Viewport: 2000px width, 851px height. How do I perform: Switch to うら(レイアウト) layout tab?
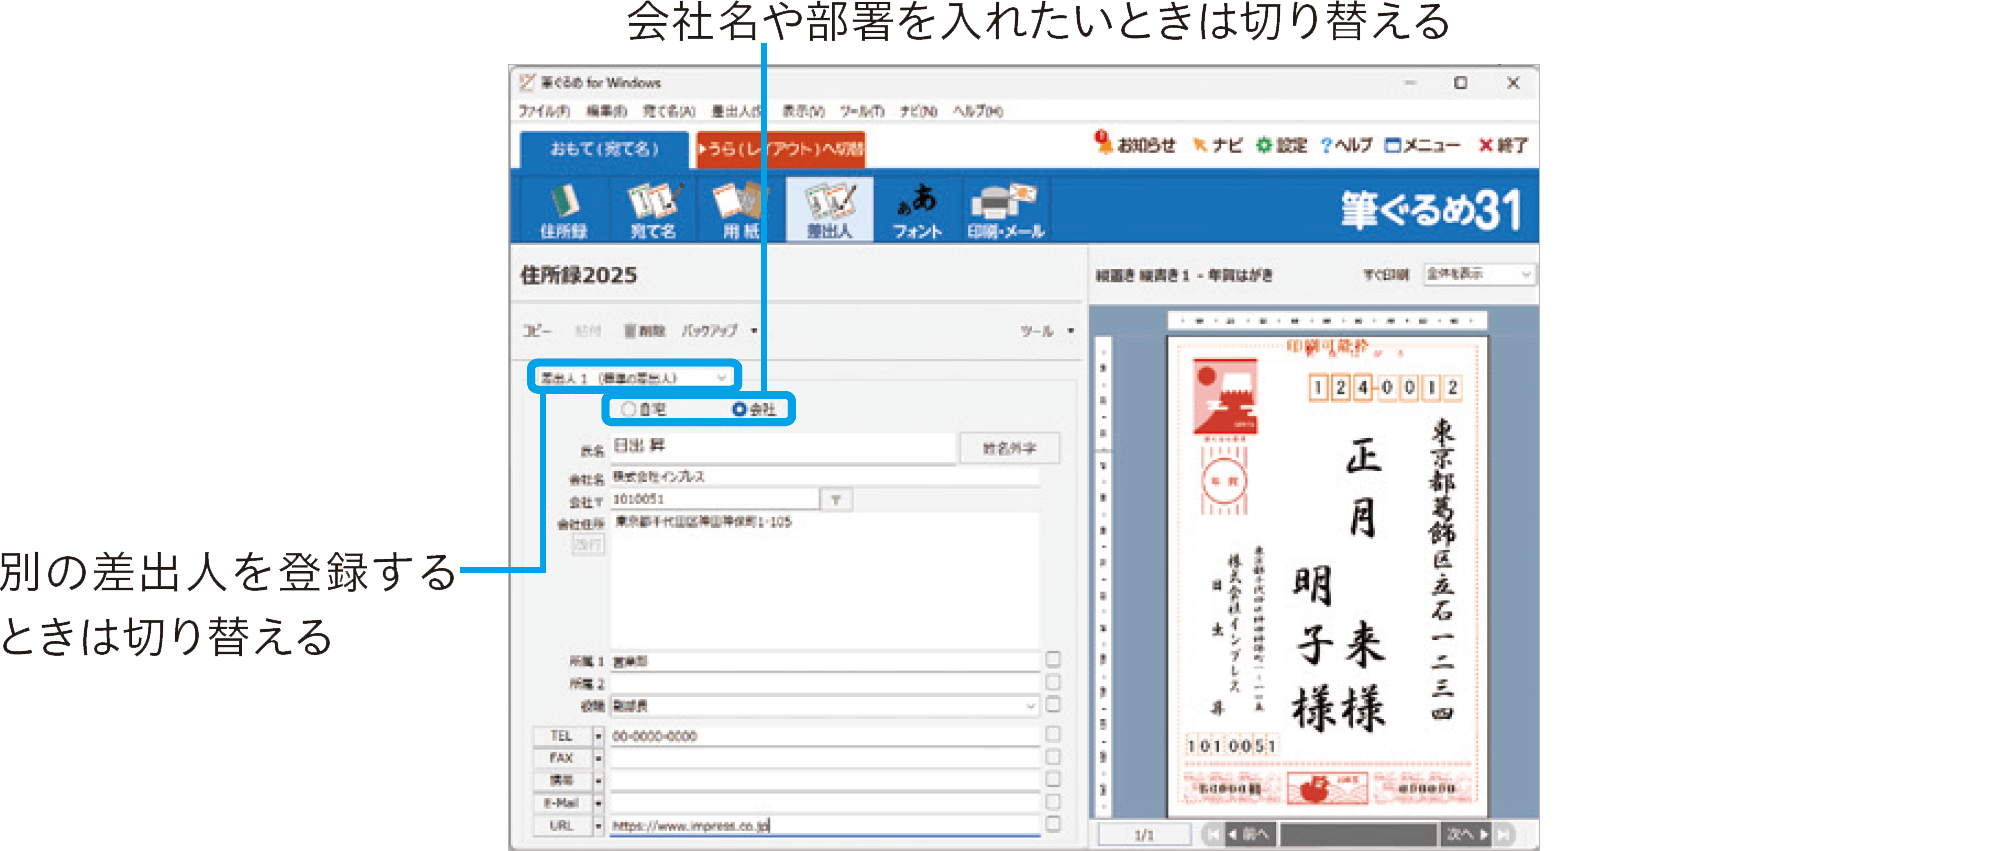tap(781, 149)
